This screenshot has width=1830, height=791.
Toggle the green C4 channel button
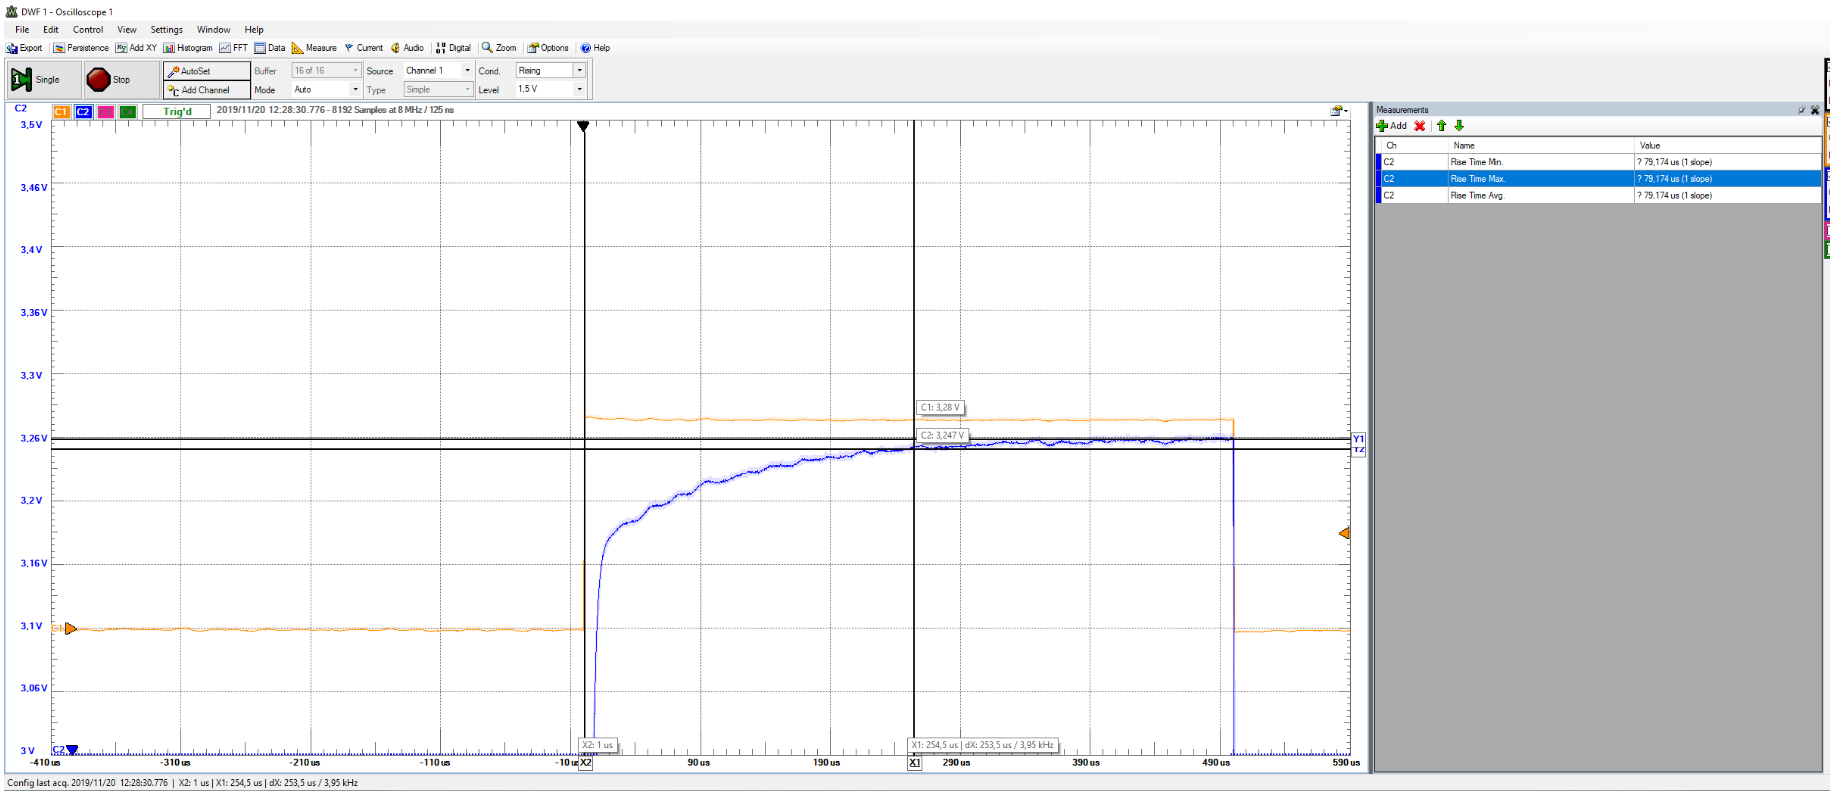(128, 112)
